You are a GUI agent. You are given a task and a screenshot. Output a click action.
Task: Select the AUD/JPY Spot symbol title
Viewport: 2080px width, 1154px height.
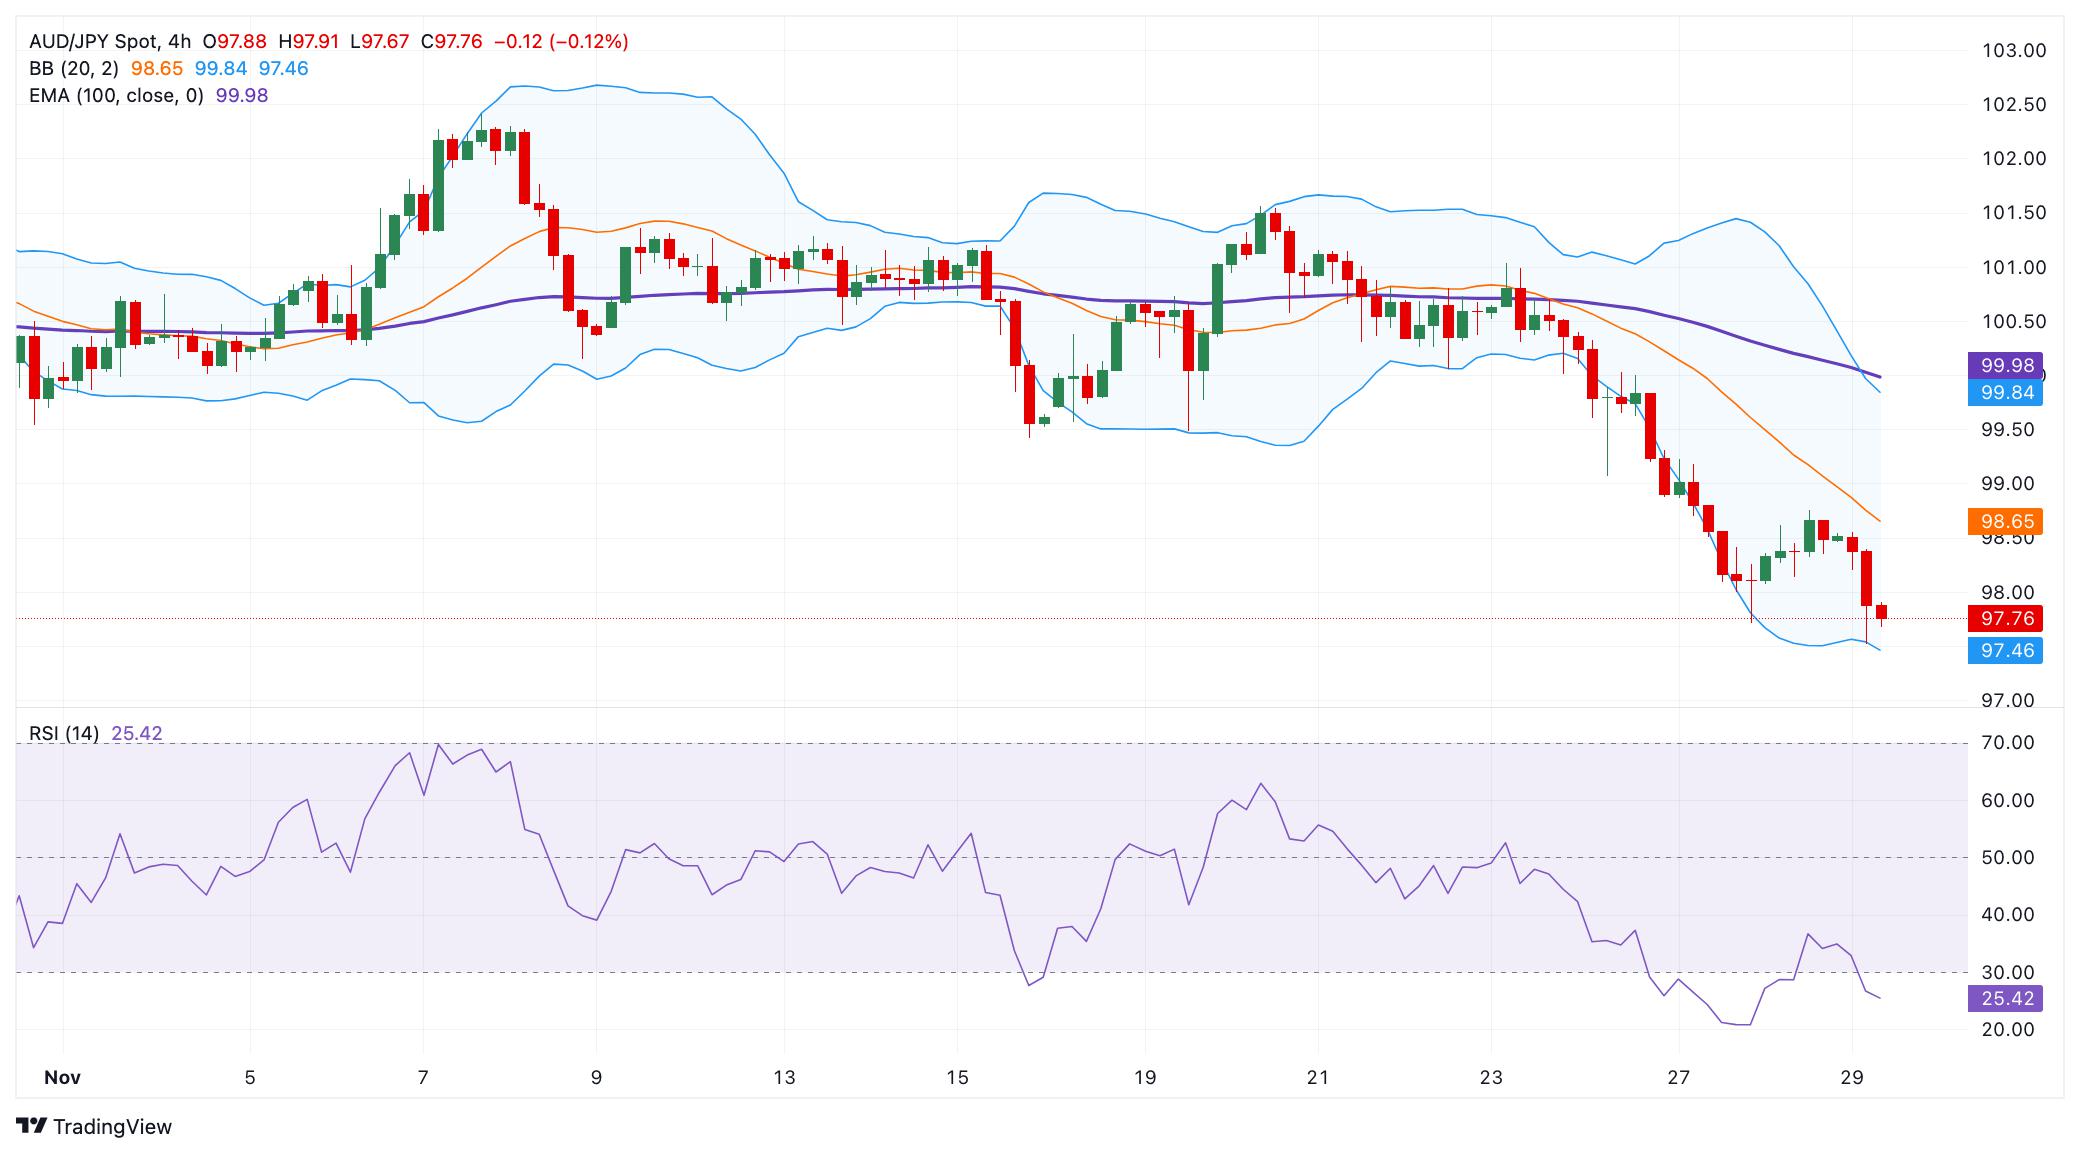coord(93,41)
